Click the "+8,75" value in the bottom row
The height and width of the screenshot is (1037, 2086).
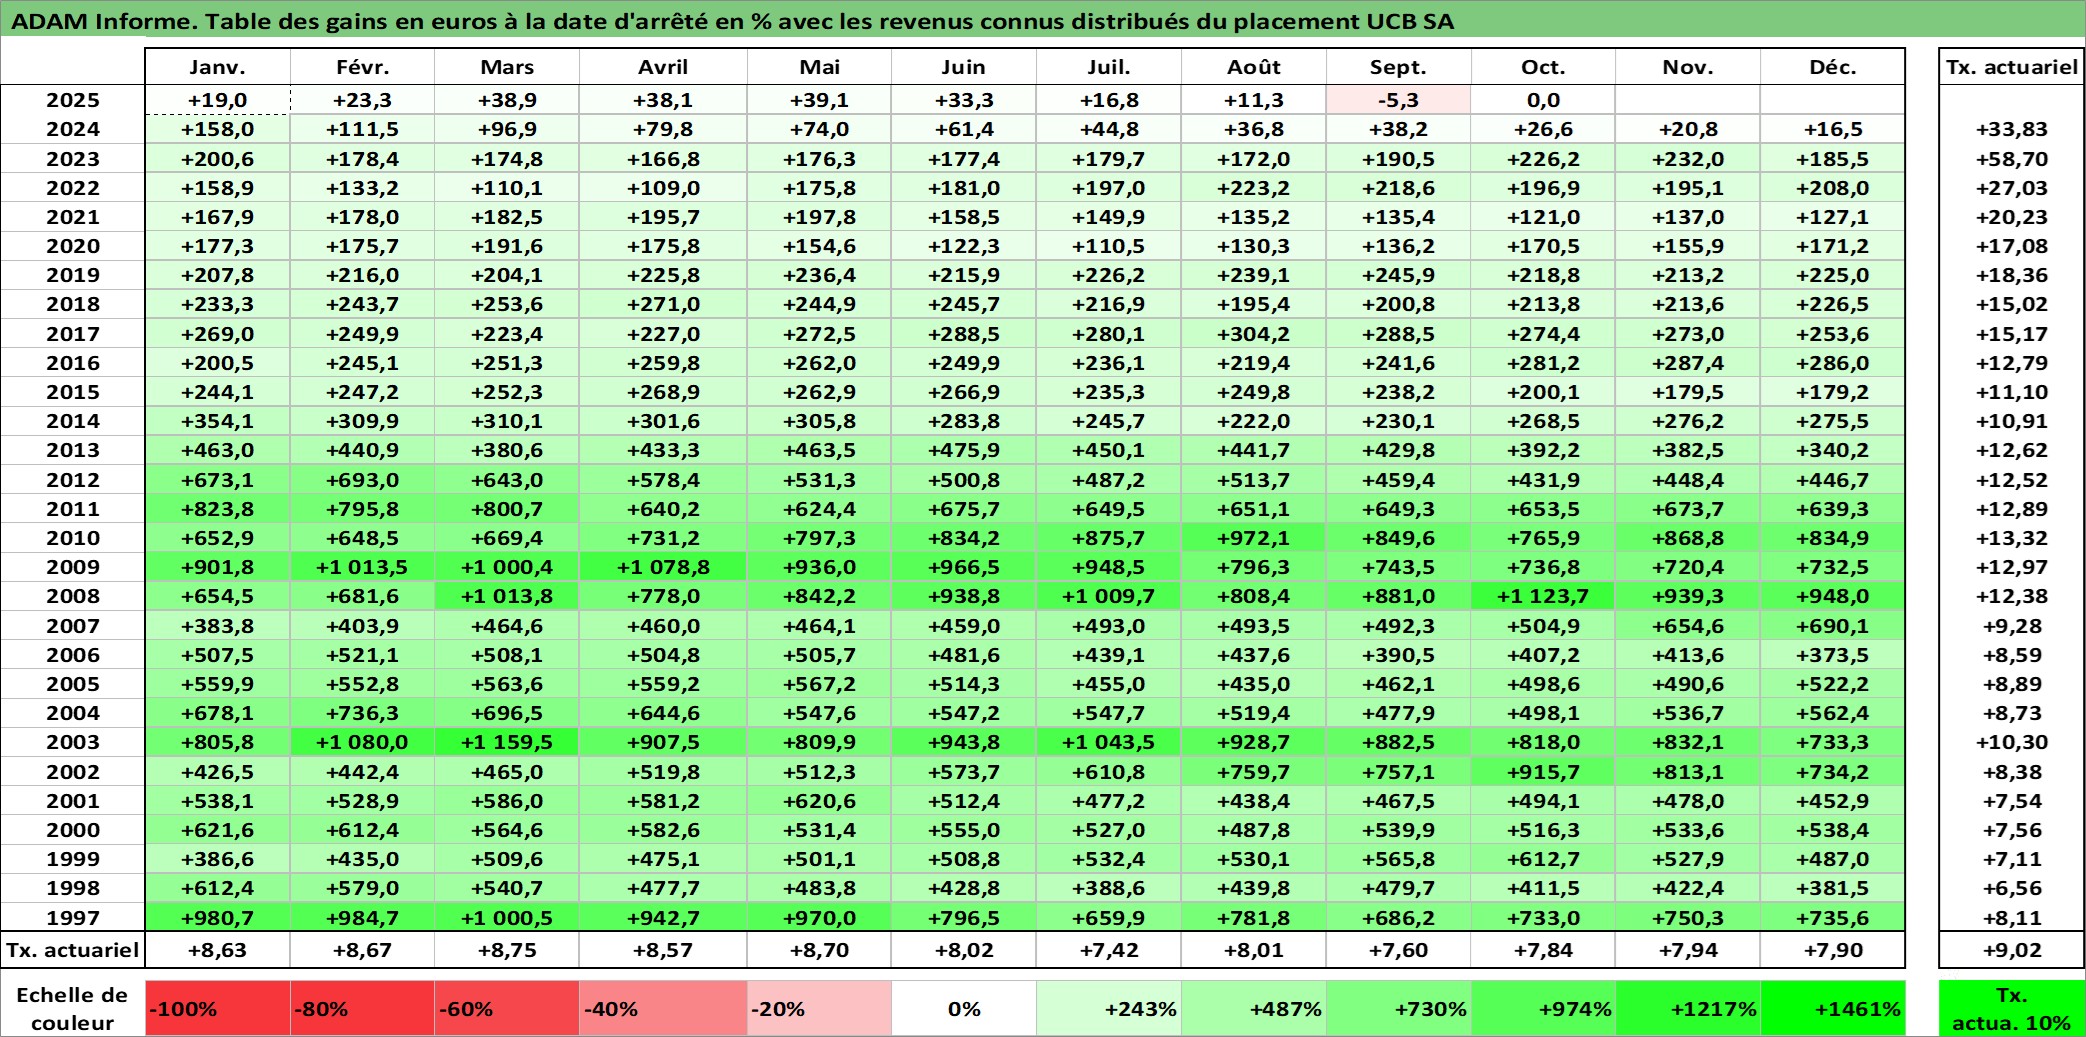tap(507, 950)
